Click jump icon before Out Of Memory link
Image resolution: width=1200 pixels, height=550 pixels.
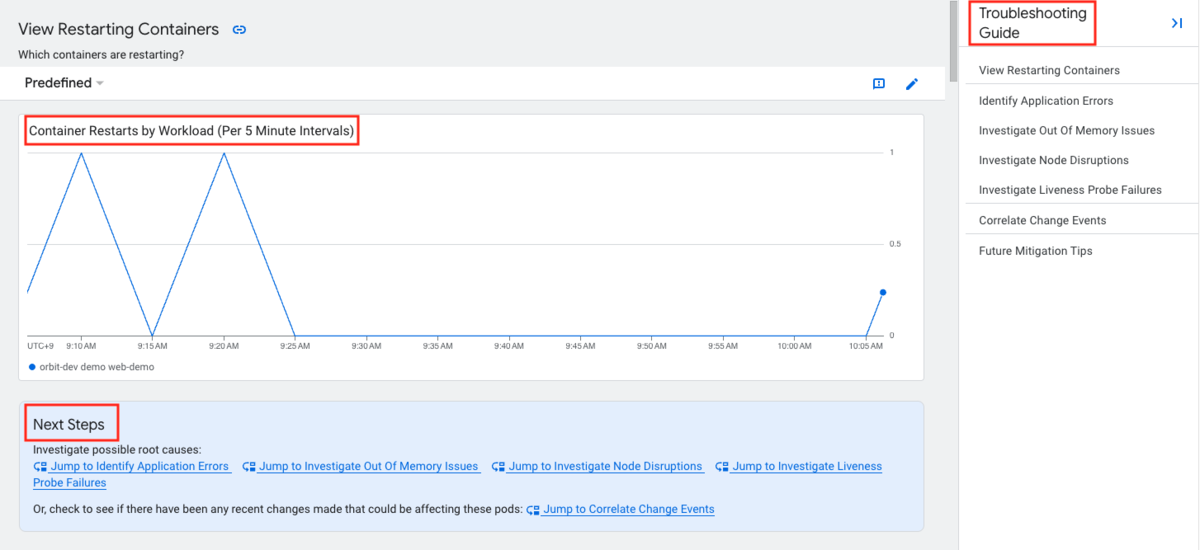click(x=249, y=467)
